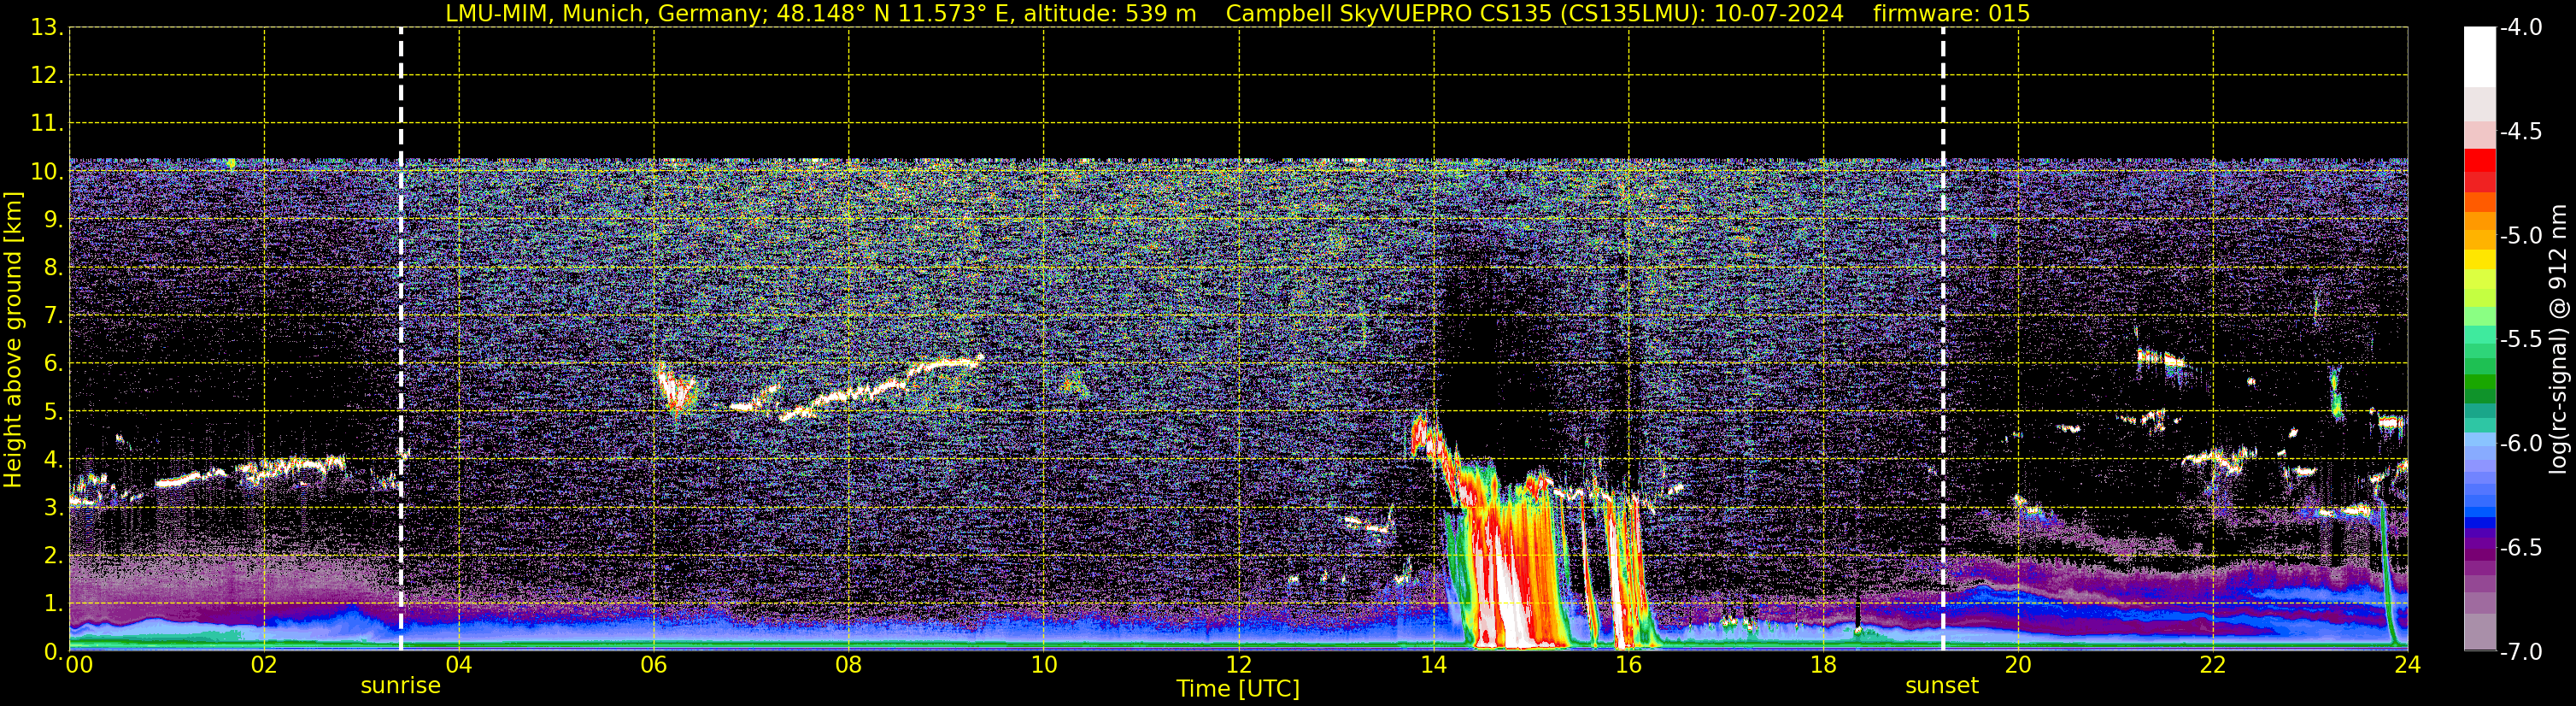Click the '16' time tick label

coord(1629,665)
